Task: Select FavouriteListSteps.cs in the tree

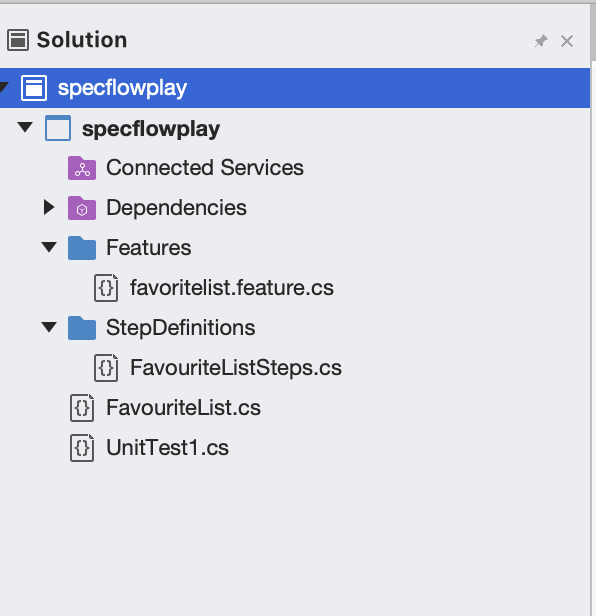Action: click(236, 368)
